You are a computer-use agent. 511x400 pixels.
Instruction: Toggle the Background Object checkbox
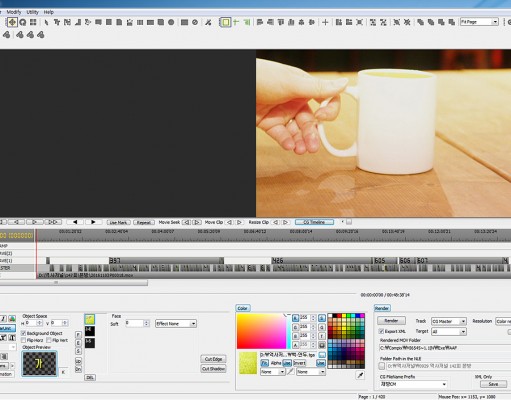click(24, 333)
